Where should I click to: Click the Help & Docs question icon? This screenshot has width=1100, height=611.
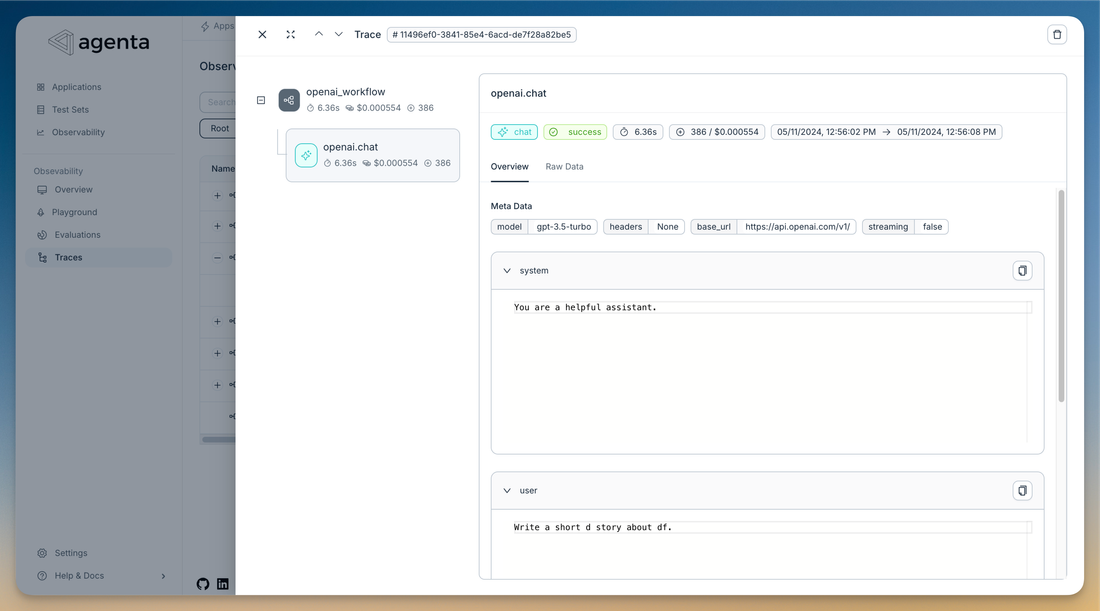point(42,576)
